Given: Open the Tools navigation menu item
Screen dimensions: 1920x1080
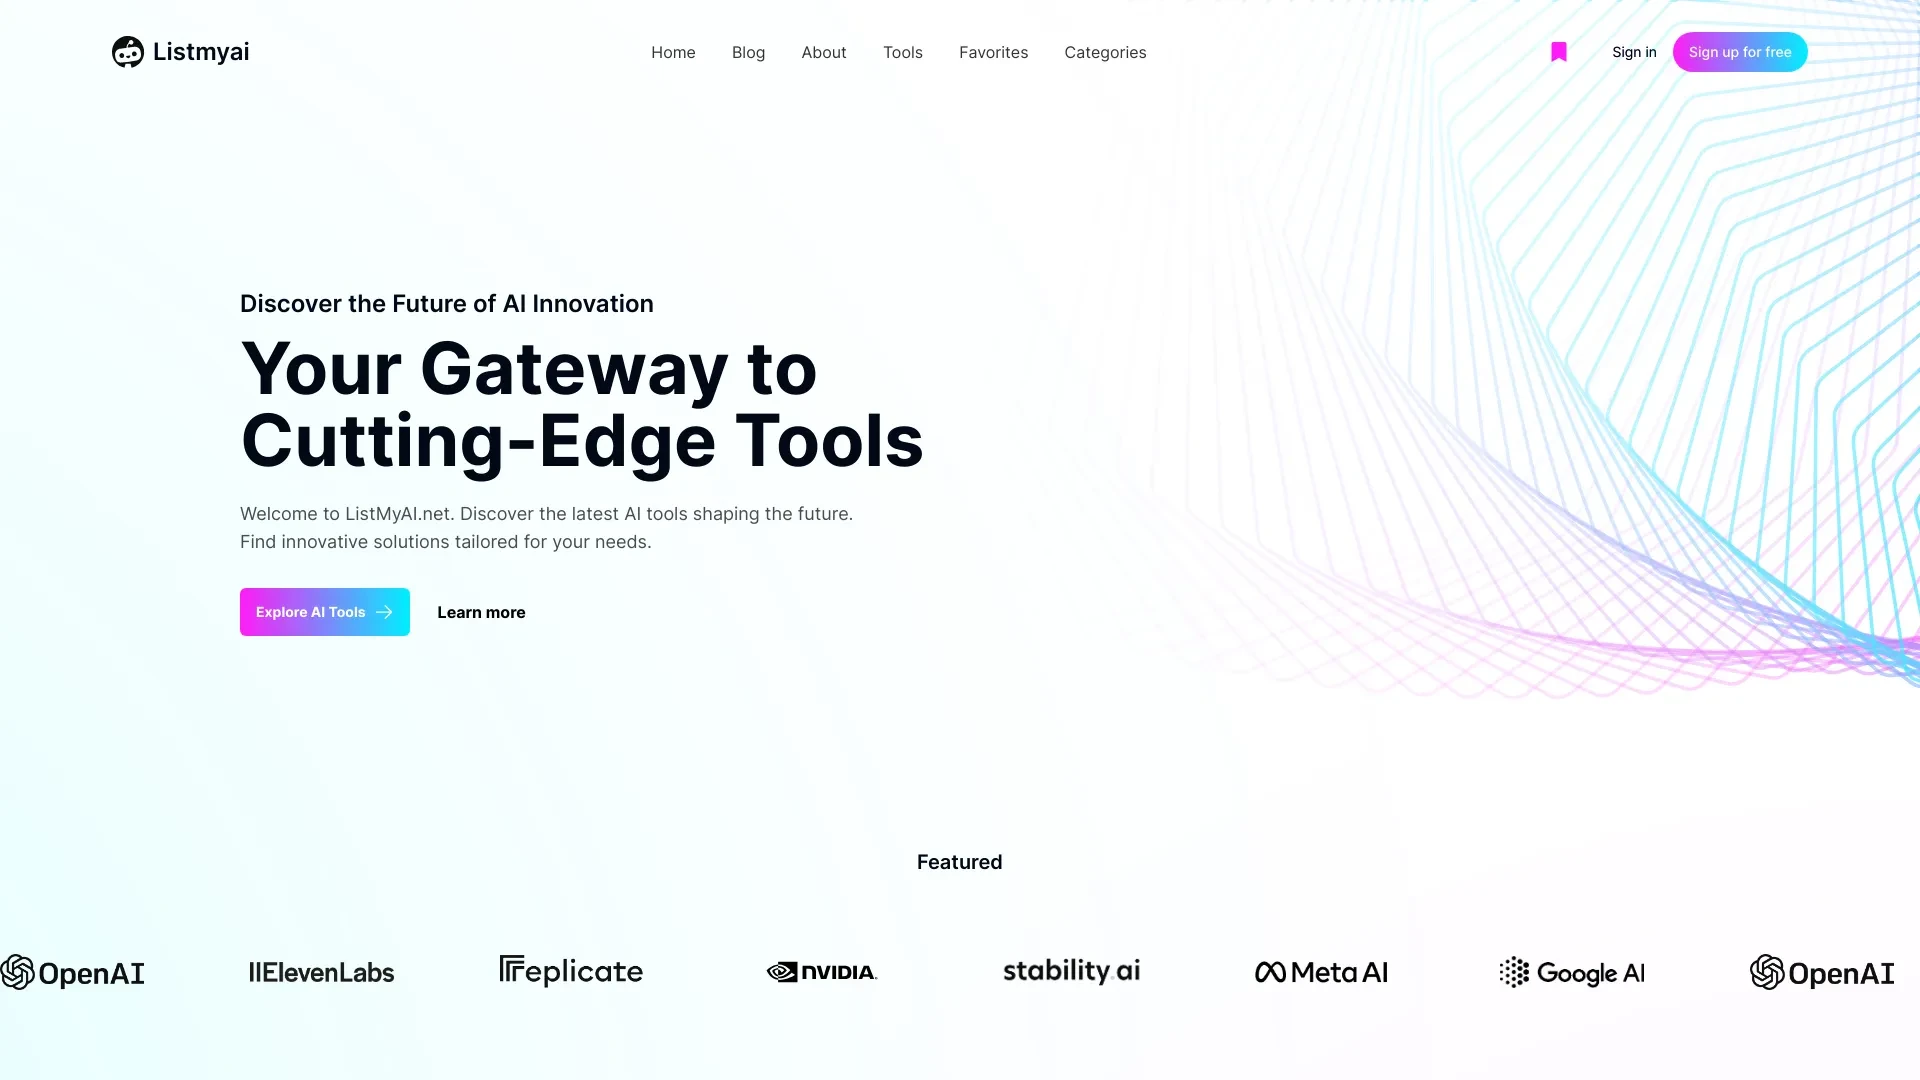Looking at the screenshot, I should [902, 51].
